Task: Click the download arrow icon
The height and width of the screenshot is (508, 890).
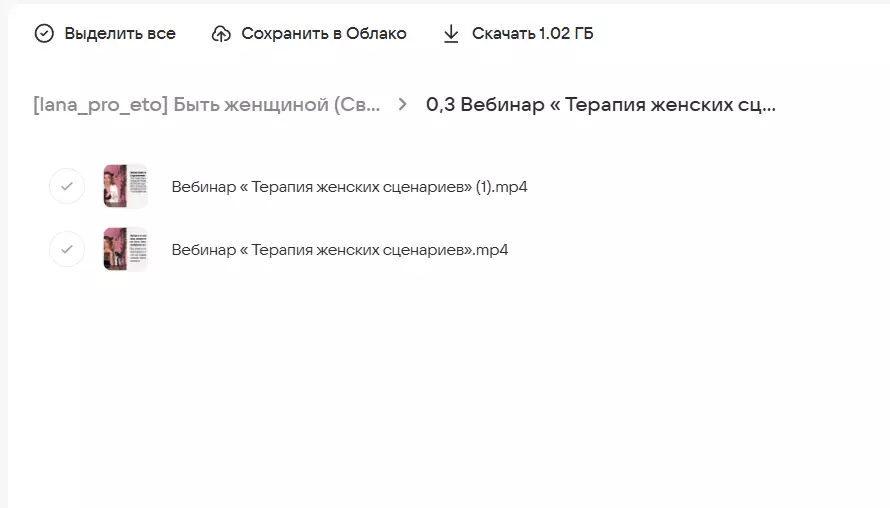Action: coord(451,34)
